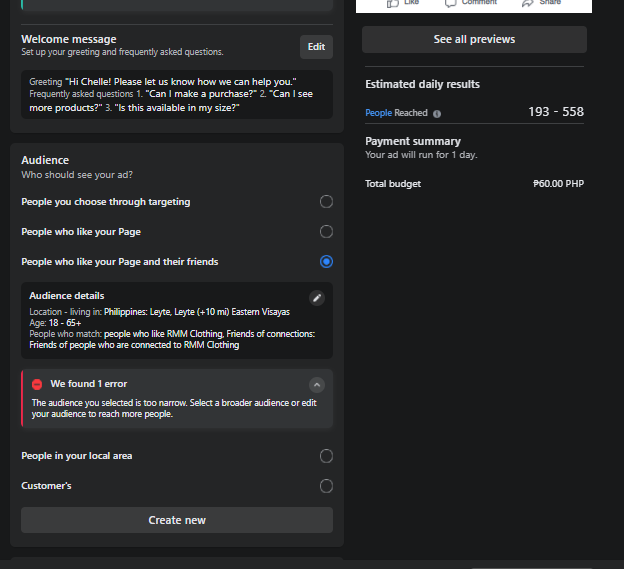Edit the Welcome message
This screenshot has width=624, height=569.
pyautogui.click(x=316, y=46)
